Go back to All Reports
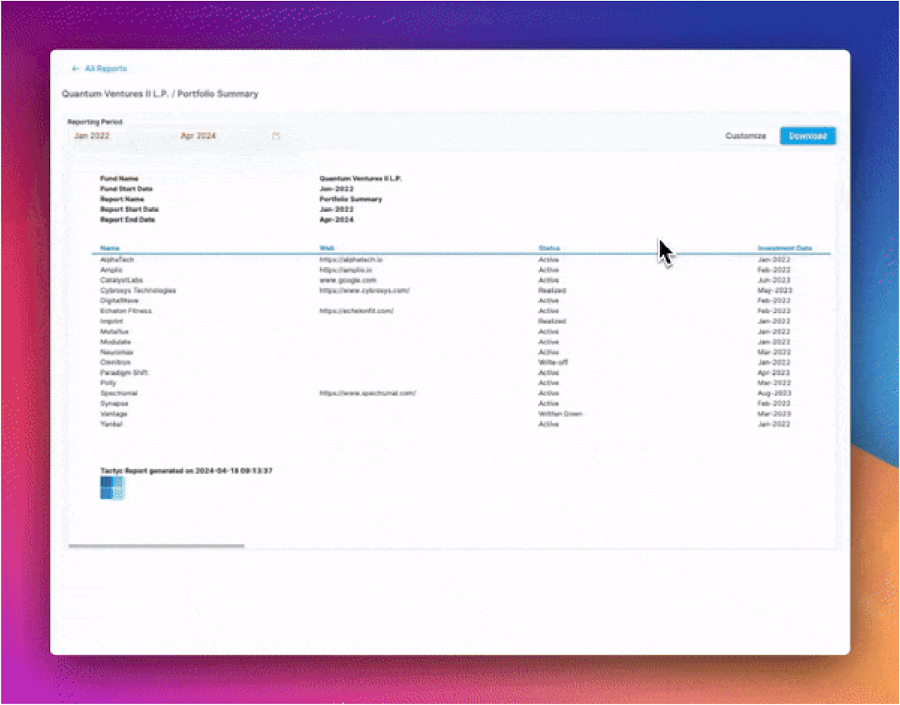The height and width of the screenshot is (705, 900). pyautogui.click(x=106, y=68)
